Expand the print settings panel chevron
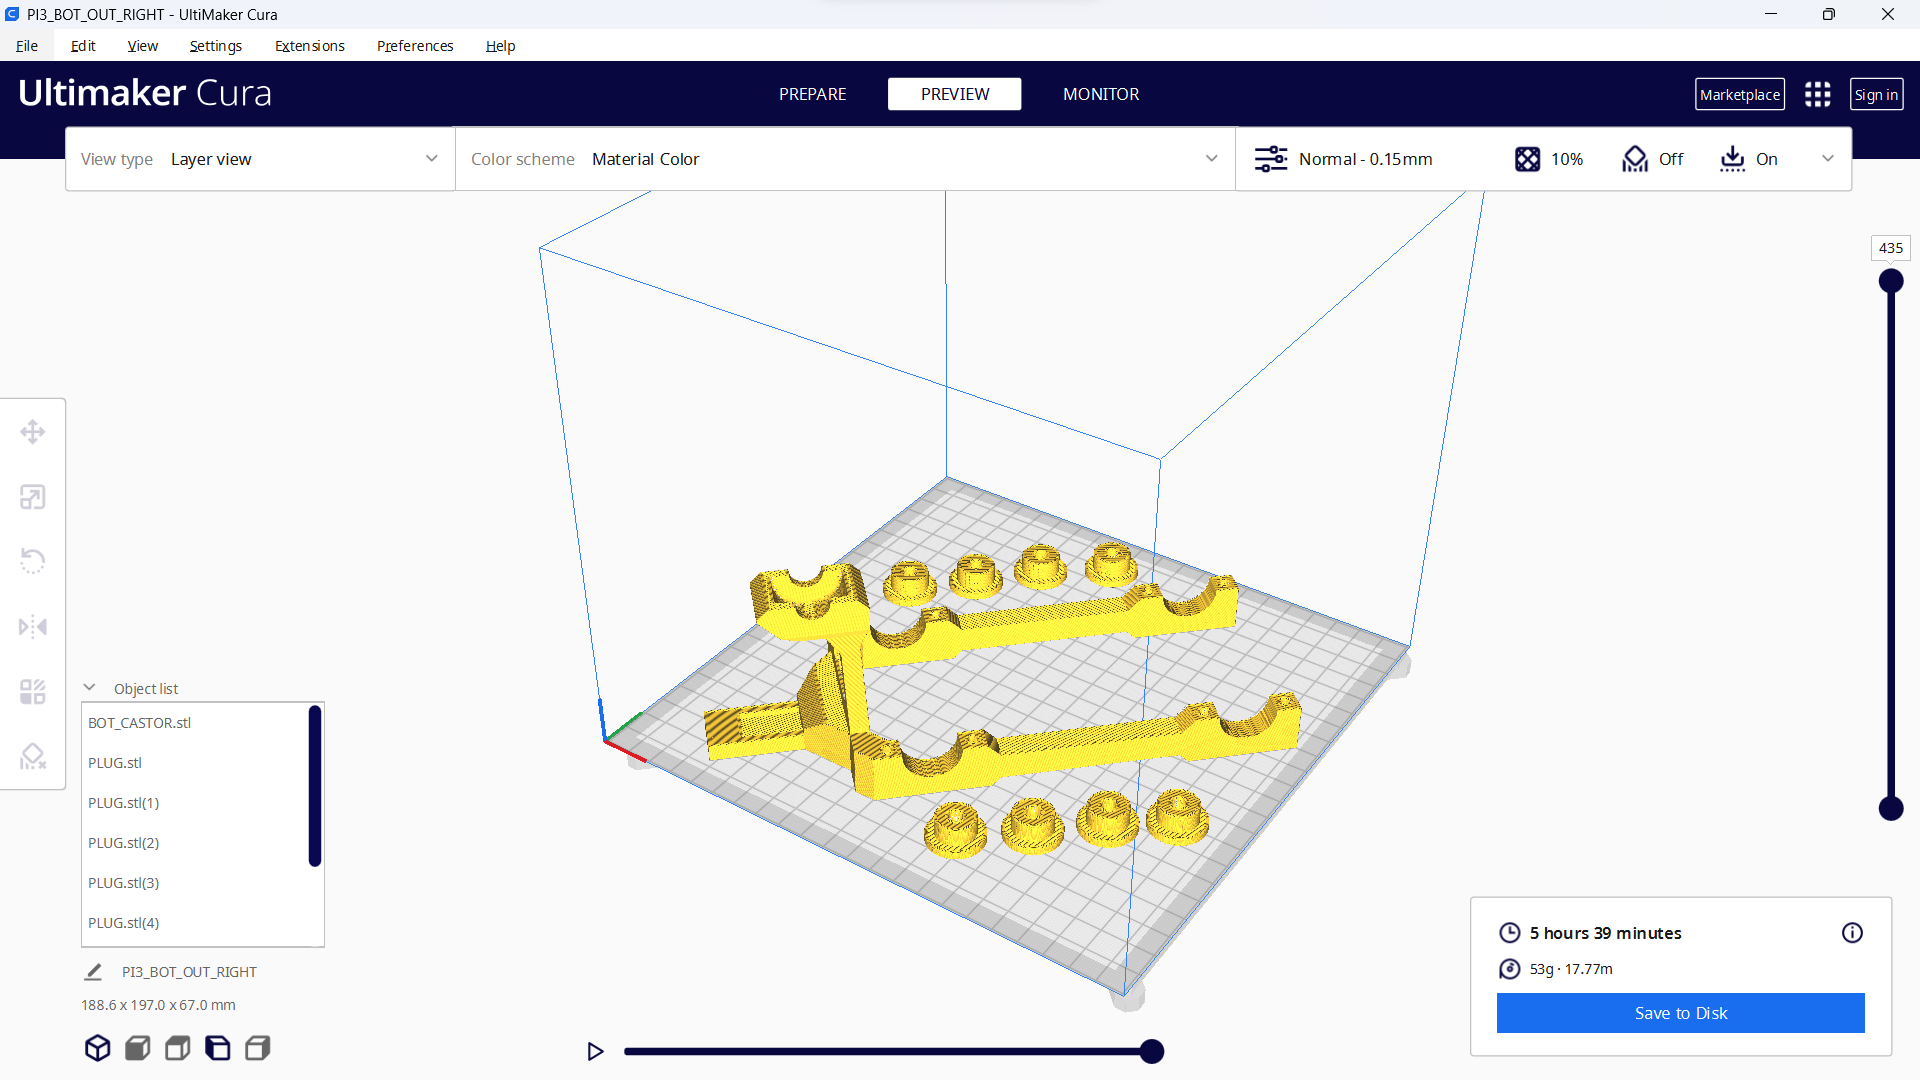Screen dimensions: 1920x1080 (1828, 159)
